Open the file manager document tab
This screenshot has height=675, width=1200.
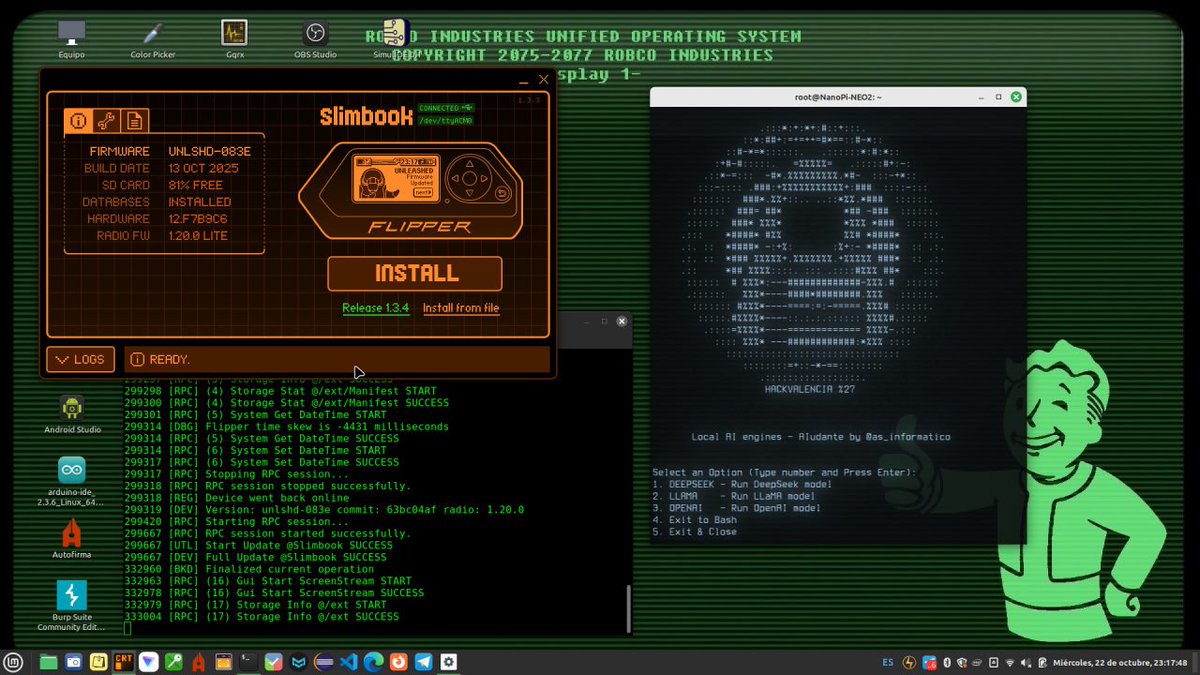tap(134, 122)
